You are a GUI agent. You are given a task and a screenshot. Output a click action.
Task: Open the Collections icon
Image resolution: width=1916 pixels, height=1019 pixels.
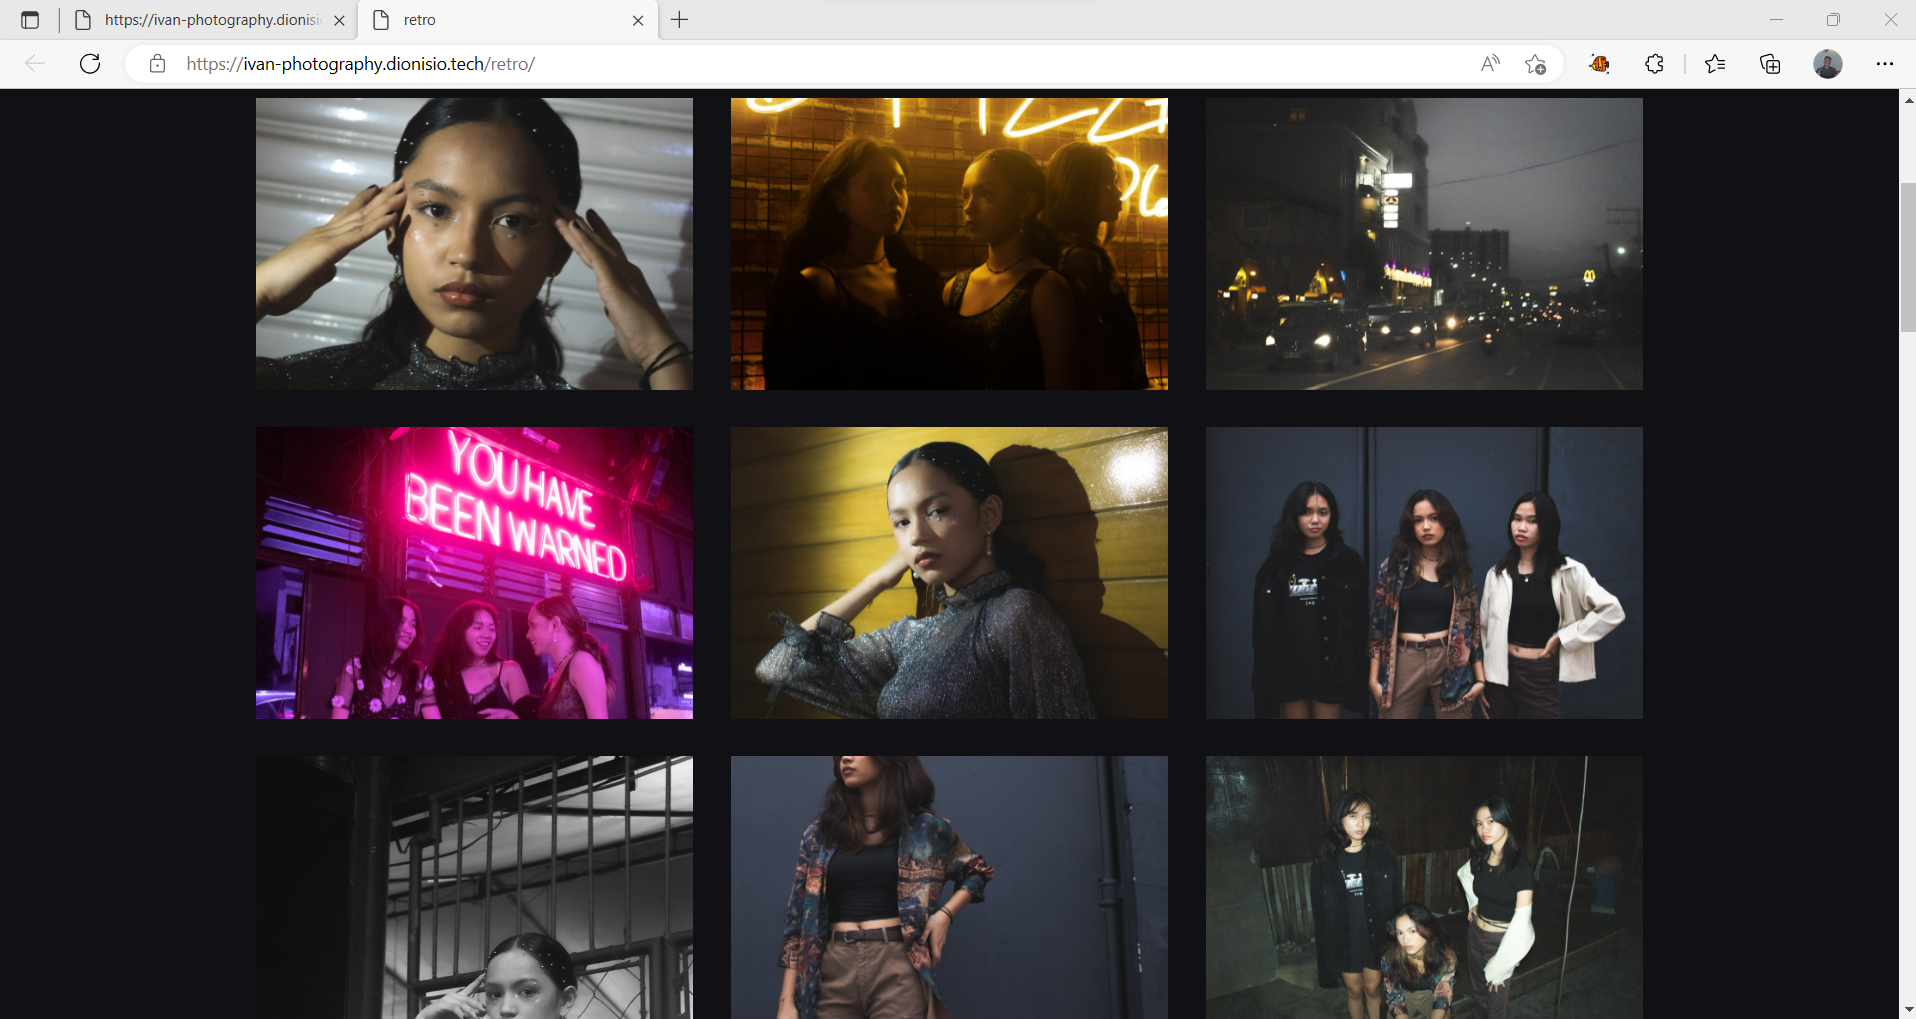tap(1770, 64)
